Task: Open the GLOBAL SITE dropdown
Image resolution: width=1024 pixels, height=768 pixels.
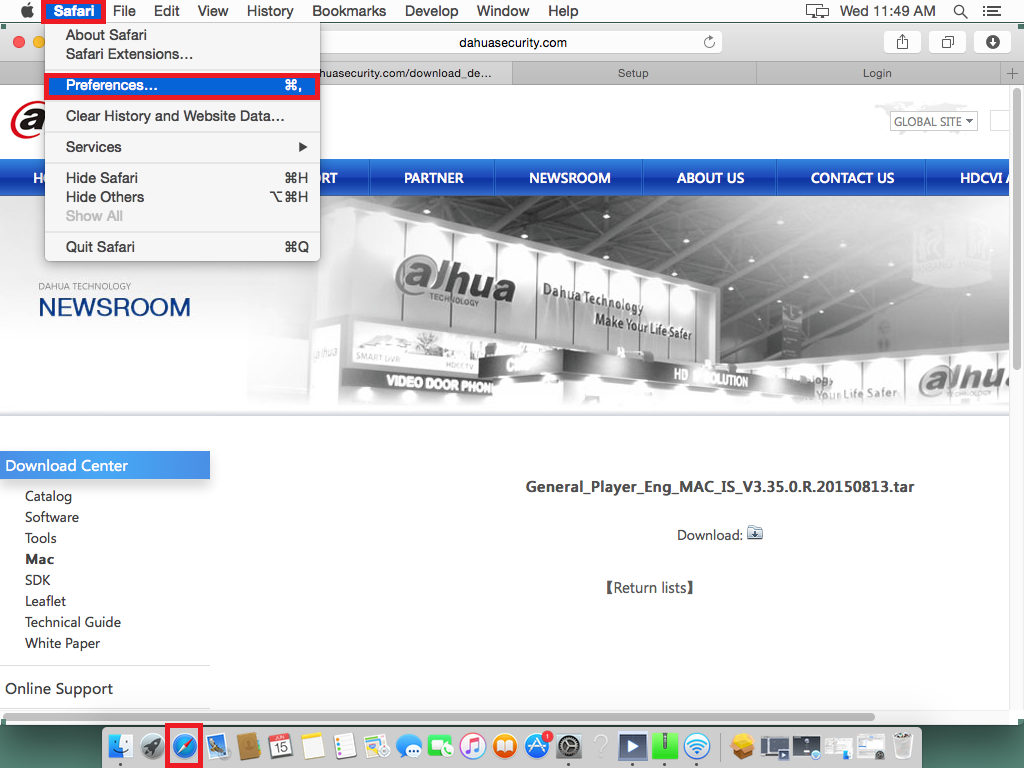Action: [x=933, y=121]
